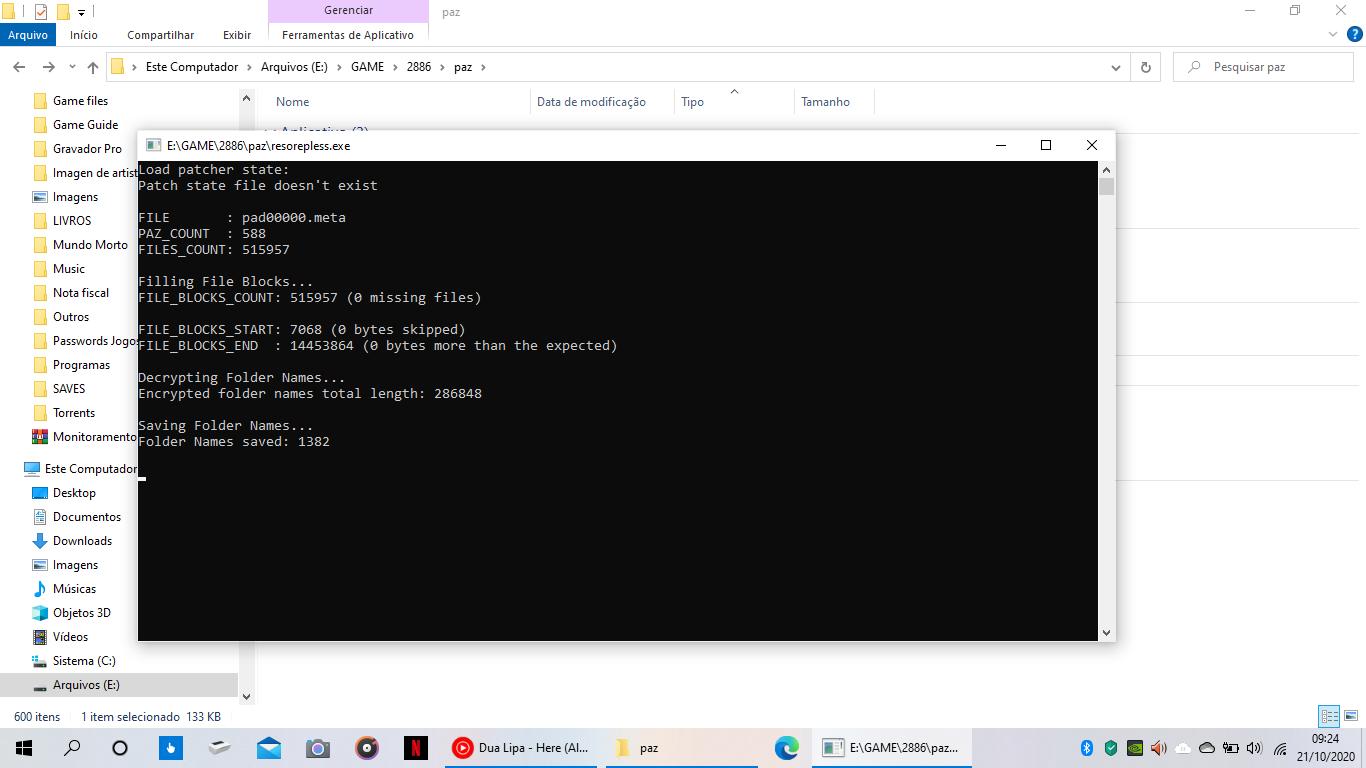Open Netflix from the taskbar
Screen dimensions: 1366x768
(x=416, y=748)
